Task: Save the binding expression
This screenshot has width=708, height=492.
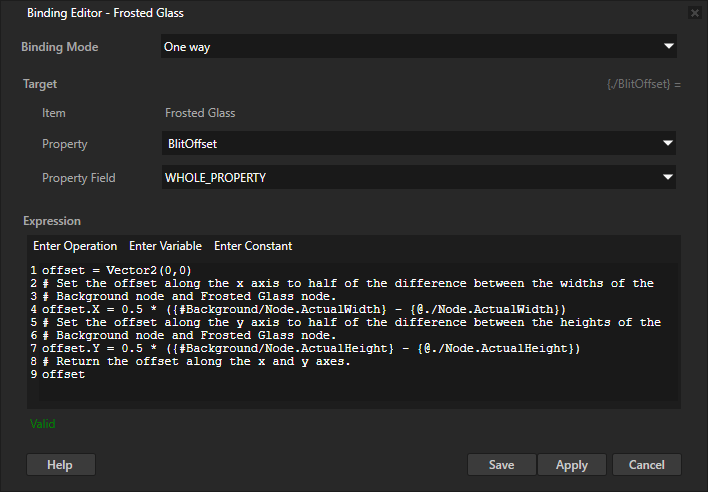Action: pos(501,465)
